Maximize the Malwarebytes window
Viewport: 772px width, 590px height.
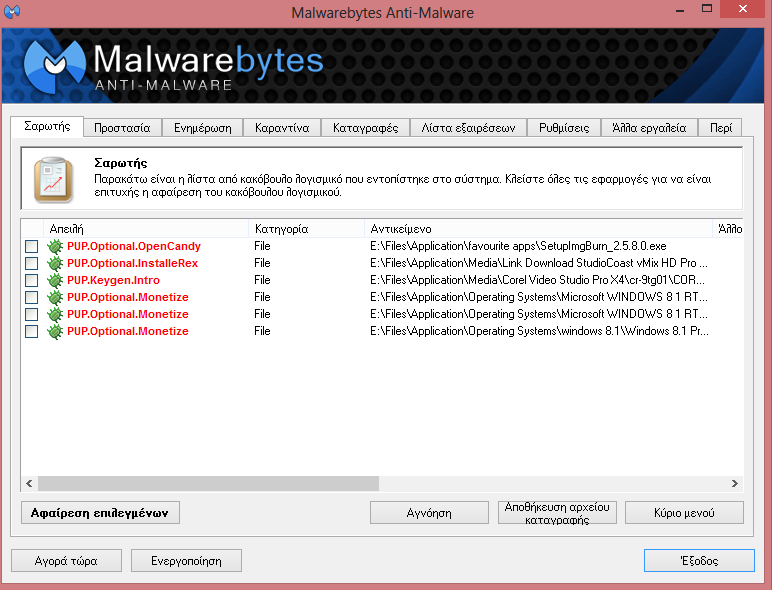click(x=707, y=8)
